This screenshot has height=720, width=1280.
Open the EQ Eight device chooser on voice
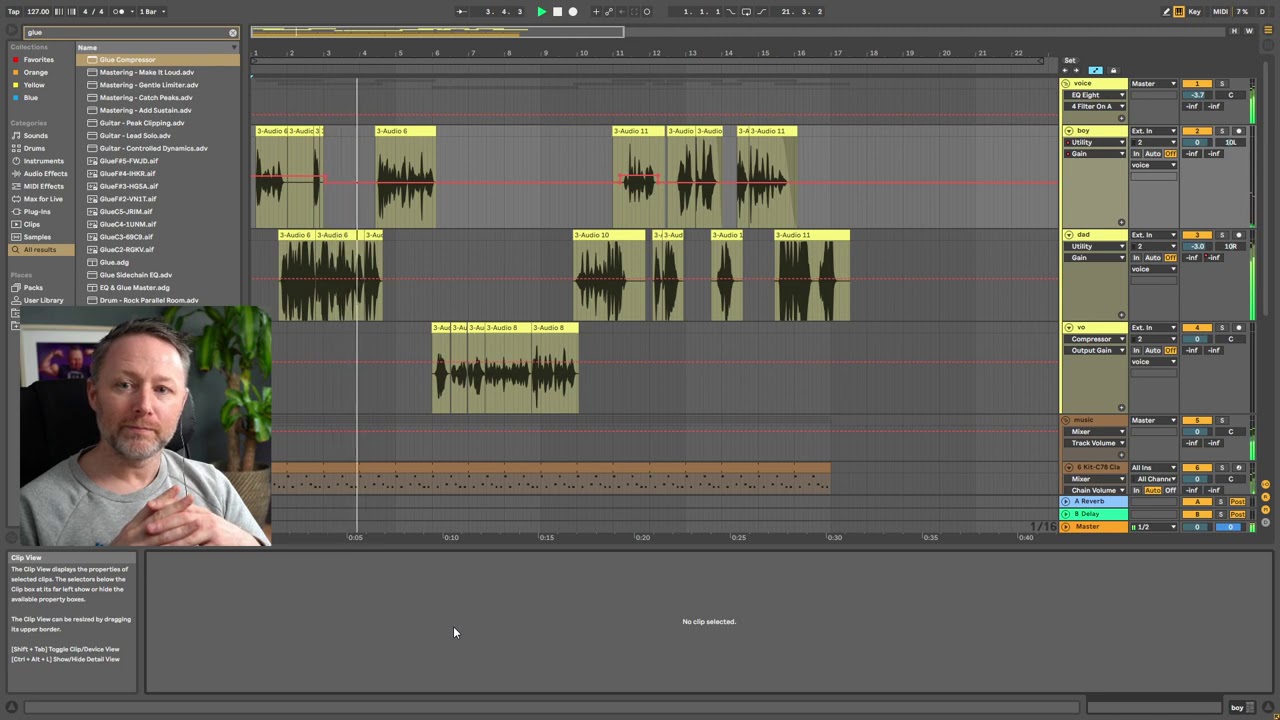click(x=1096, y=95)
